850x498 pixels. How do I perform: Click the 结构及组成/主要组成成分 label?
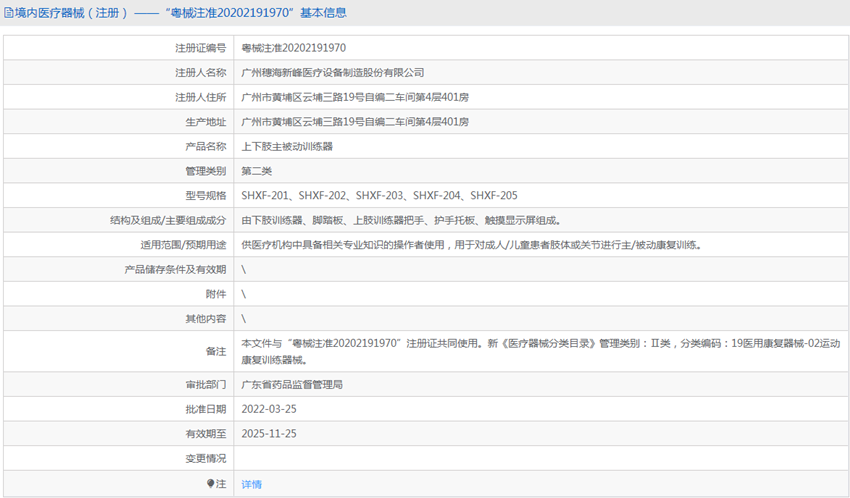coord(168,221)
